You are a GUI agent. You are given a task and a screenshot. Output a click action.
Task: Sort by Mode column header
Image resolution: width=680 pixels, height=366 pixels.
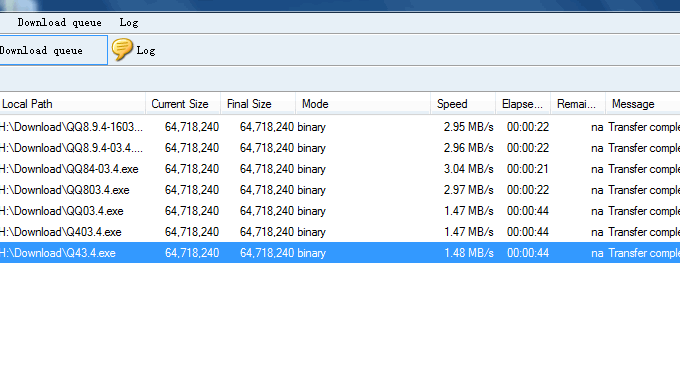[x=363, y=104]
